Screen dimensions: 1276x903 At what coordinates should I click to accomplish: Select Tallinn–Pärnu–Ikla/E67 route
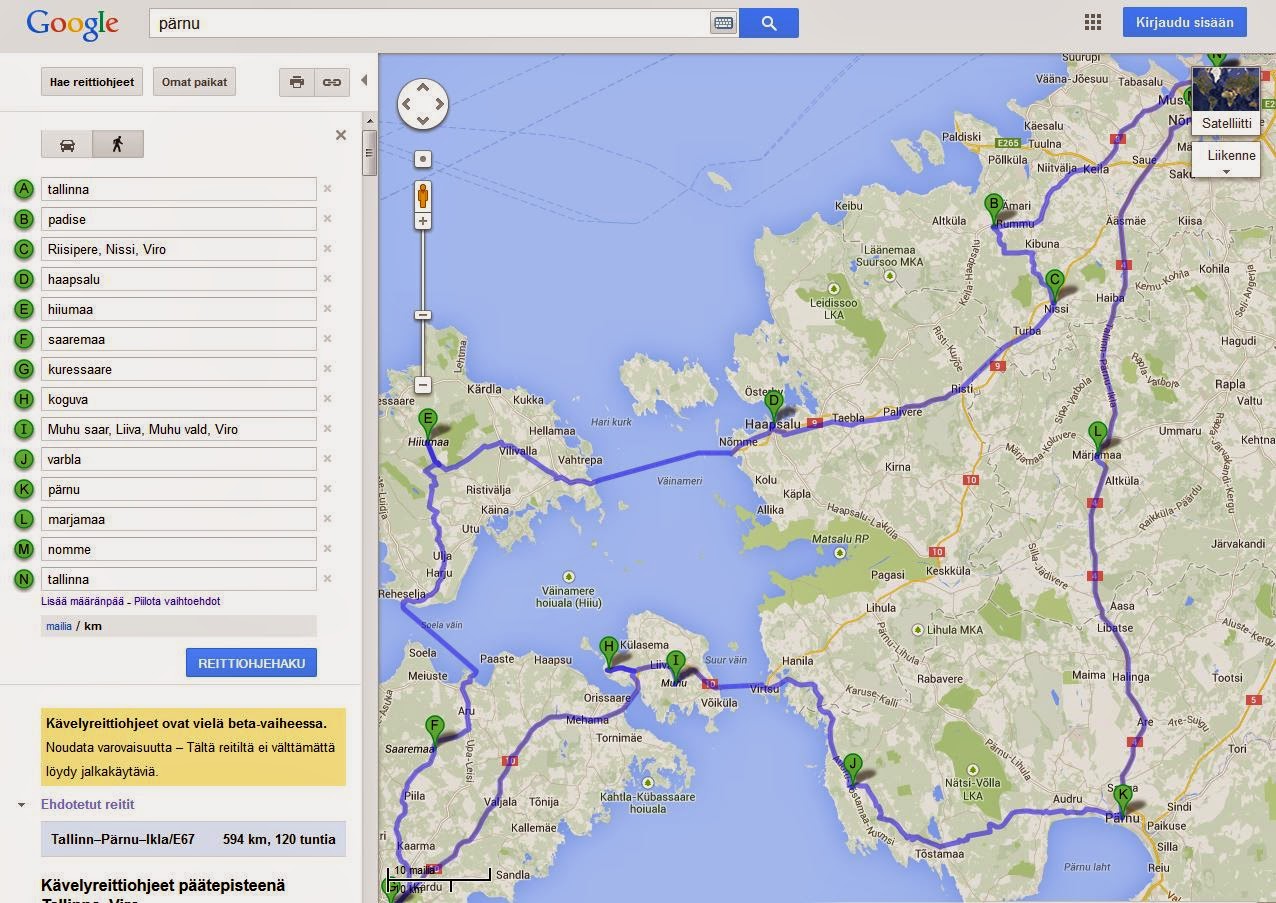193,839
